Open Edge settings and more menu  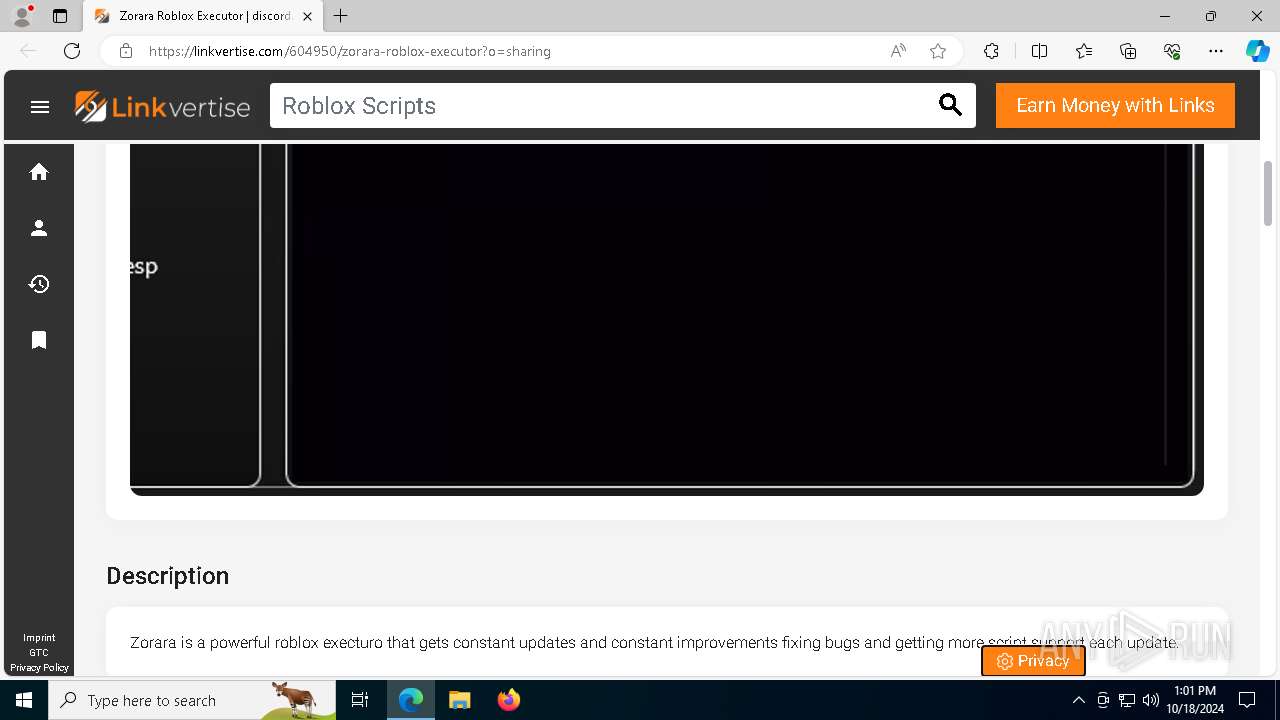(x=1216, y=51)
